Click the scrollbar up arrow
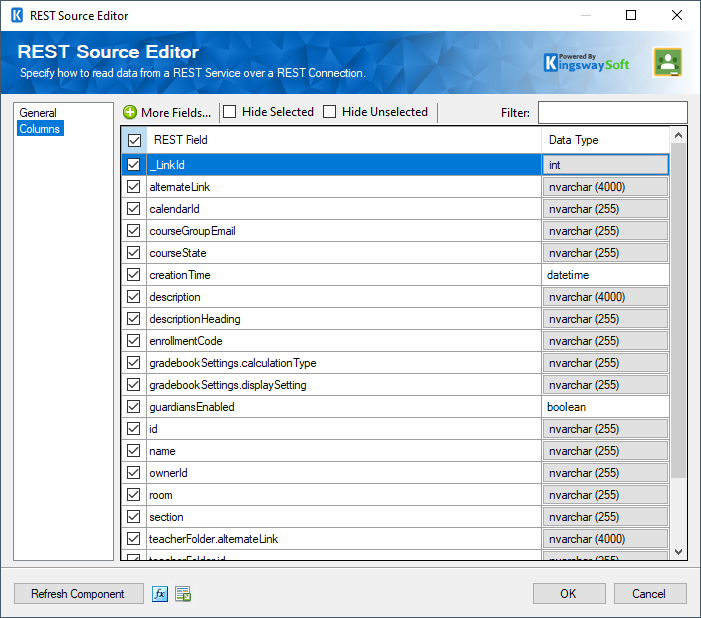 pos(678,135)
